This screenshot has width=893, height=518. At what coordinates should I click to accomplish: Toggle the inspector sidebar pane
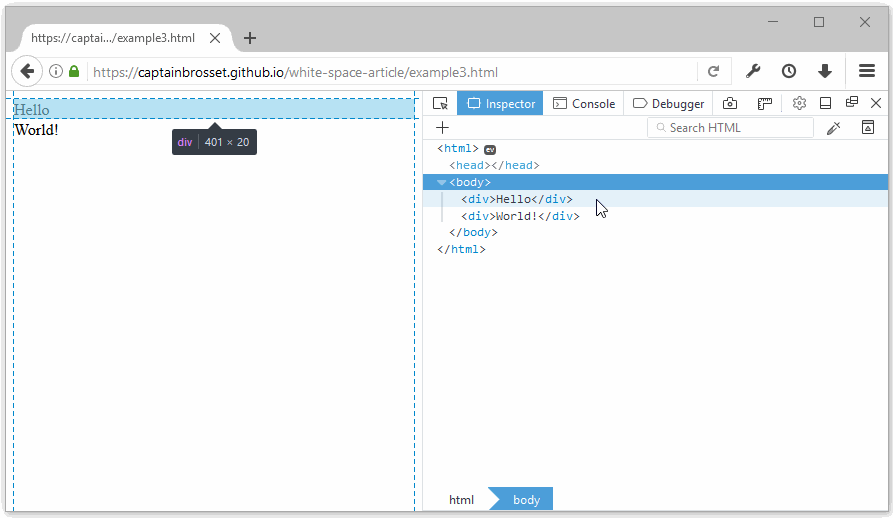coord(868,127)
